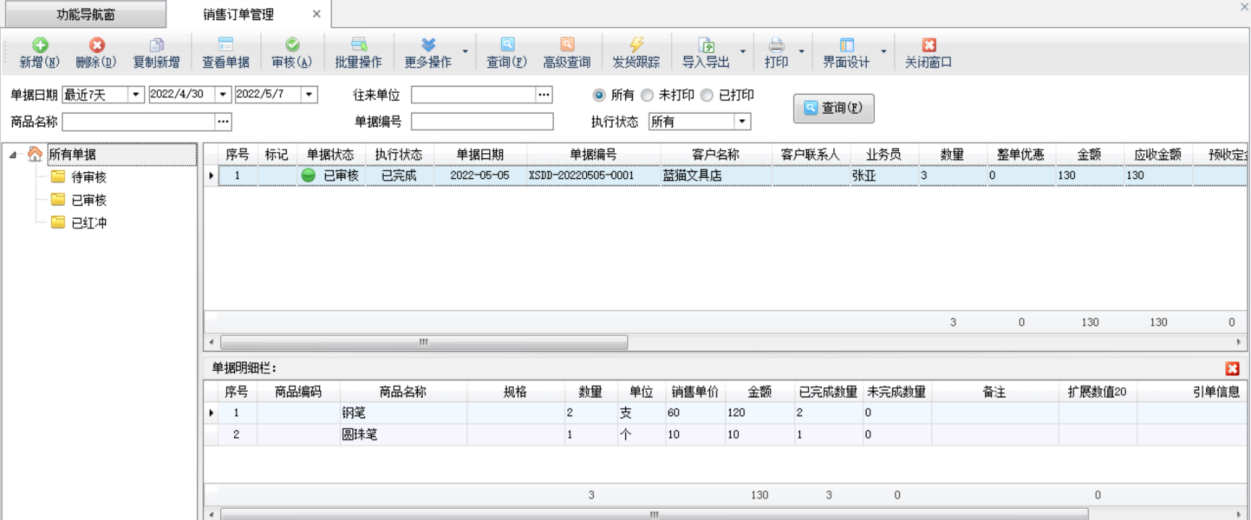1251x520 pixels.
Task: Select the 已打印 radio button
Action: (x=707, y=95)
